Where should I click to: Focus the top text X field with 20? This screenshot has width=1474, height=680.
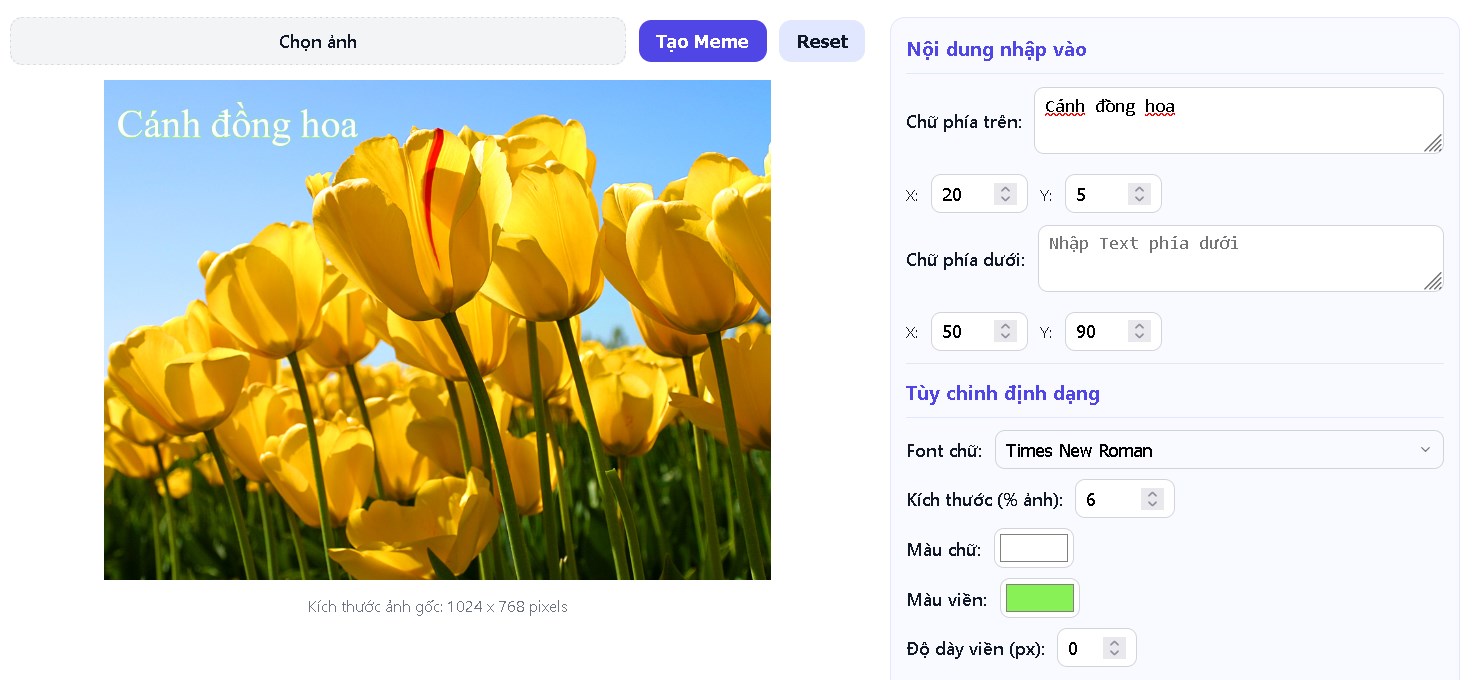click(962, 194)
